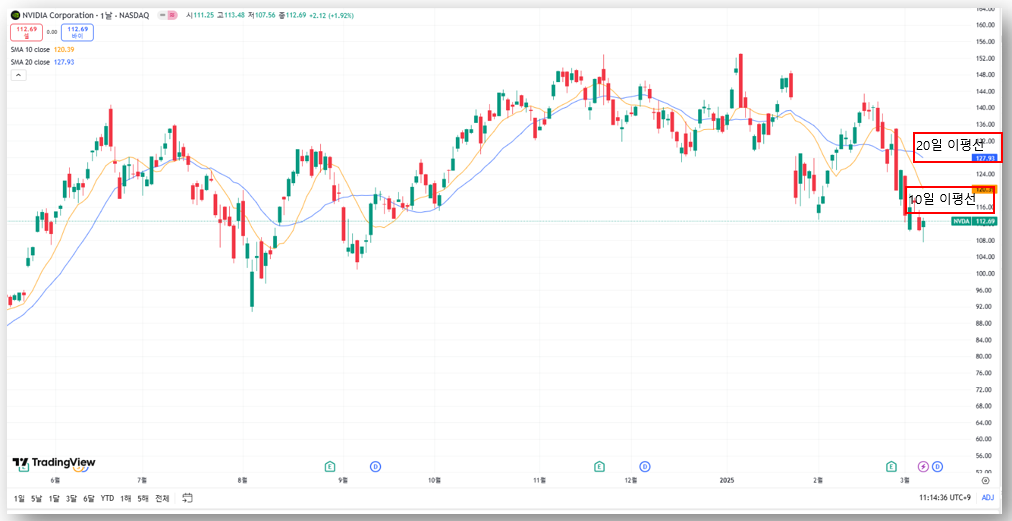Set chart range to 1해
The height and width of the screenshot is (521, 1012).
pos(126,498)
